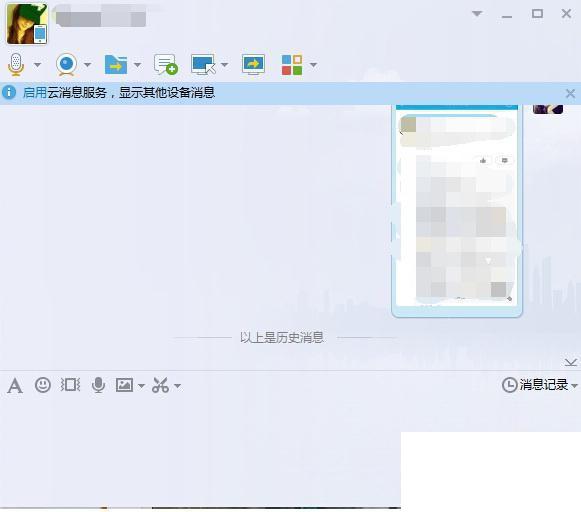Open video call options dropdown arrow
This screenshot has height=512, width=581.
(87, 65)
